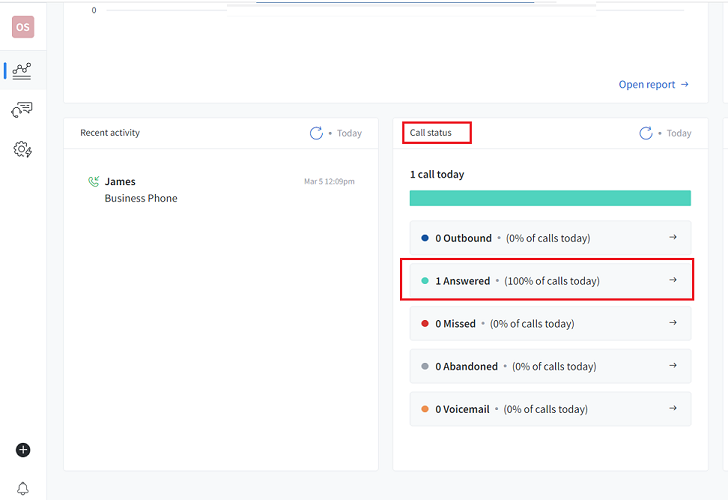Open the 0 Missed calls row
Image resolution: width=728 pixels, height=500 pixels.
pos(550,323)
